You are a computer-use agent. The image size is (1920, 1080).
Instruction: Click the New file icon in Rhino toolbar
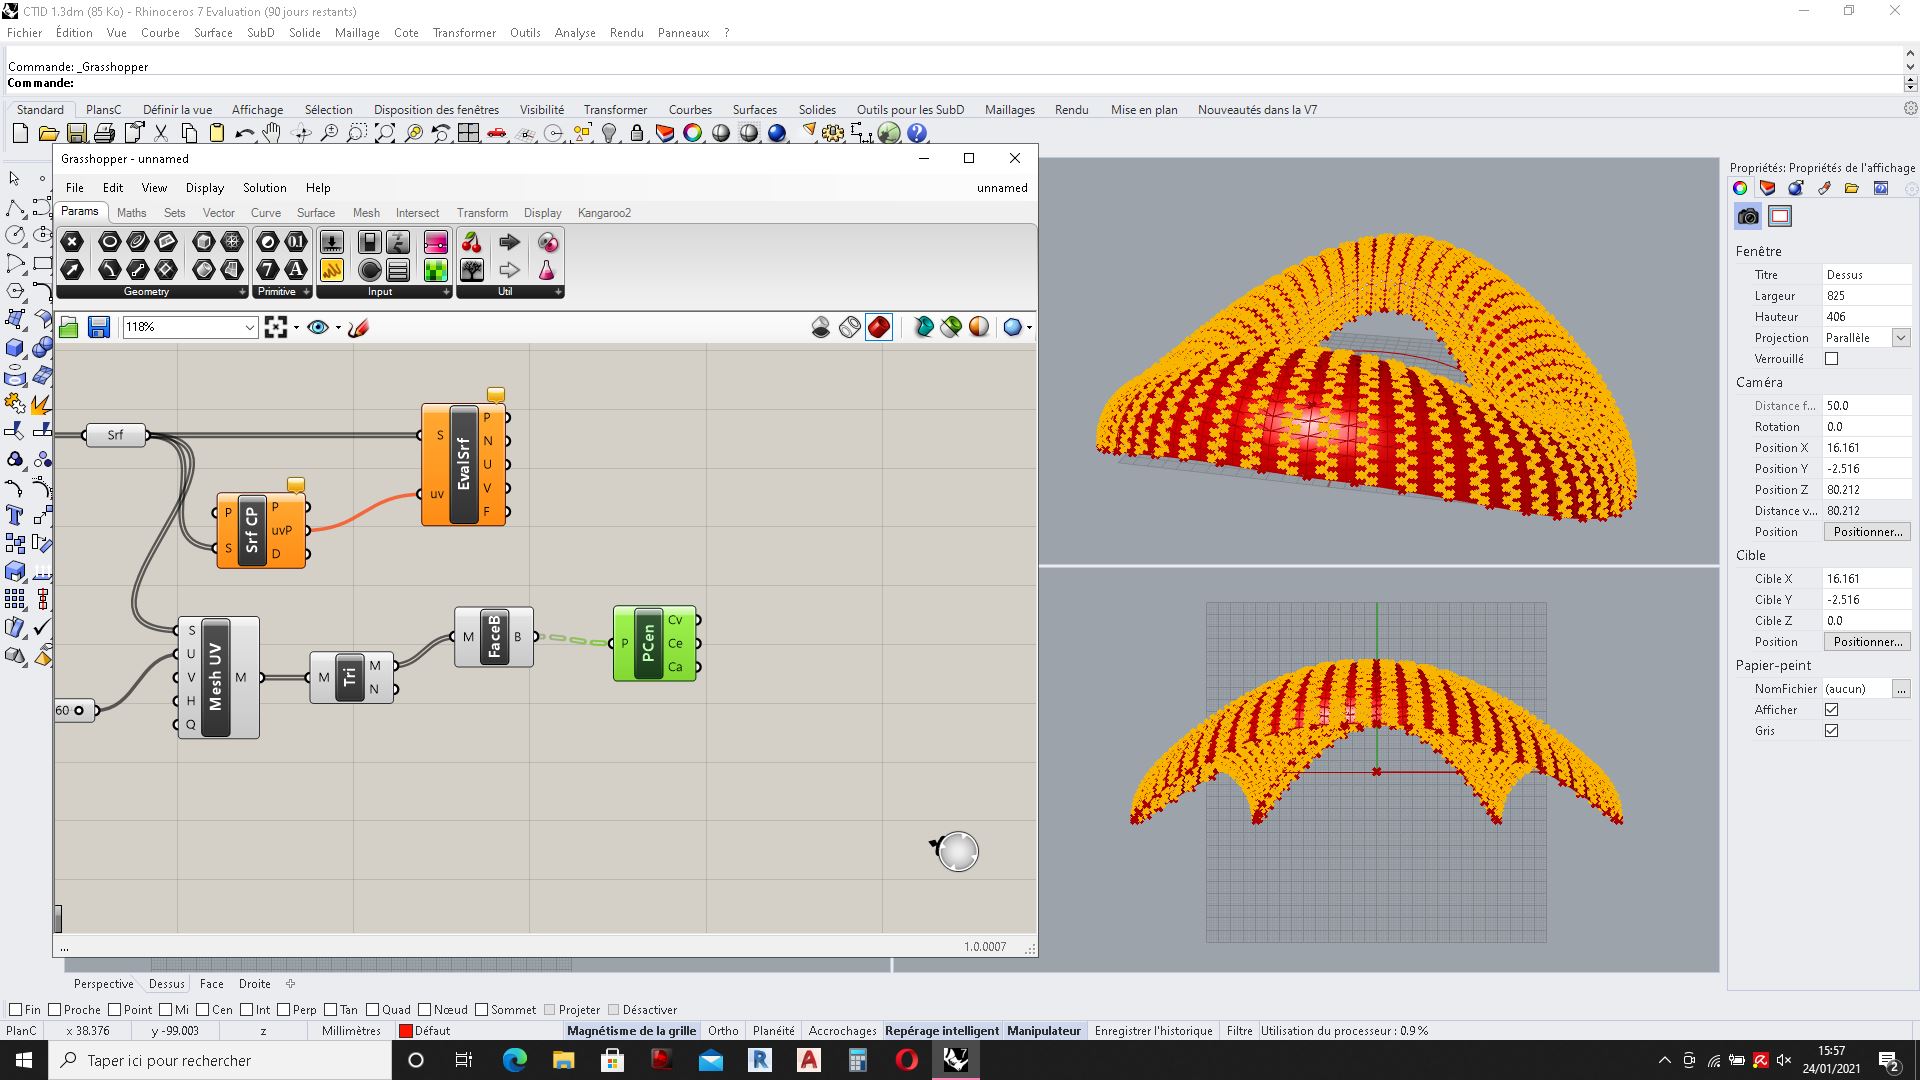click(x=20, y=133)
